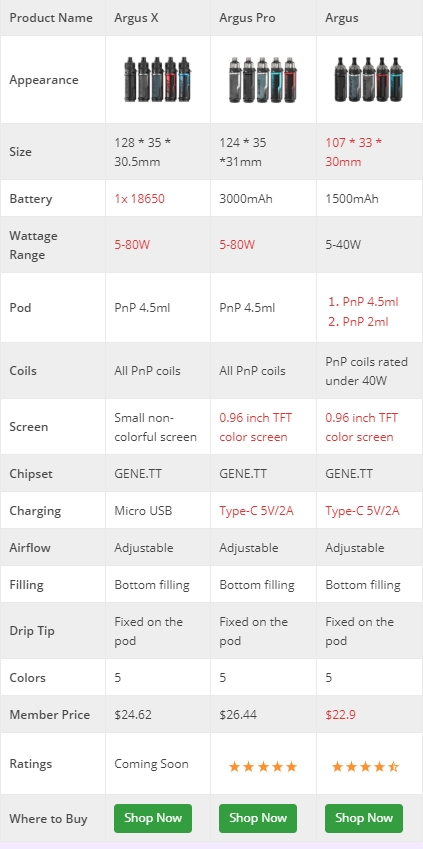The height and width of the screenshot is (849, 423).
Task: Click the Argus X $24.62 price
Action: tap(133, 715)
